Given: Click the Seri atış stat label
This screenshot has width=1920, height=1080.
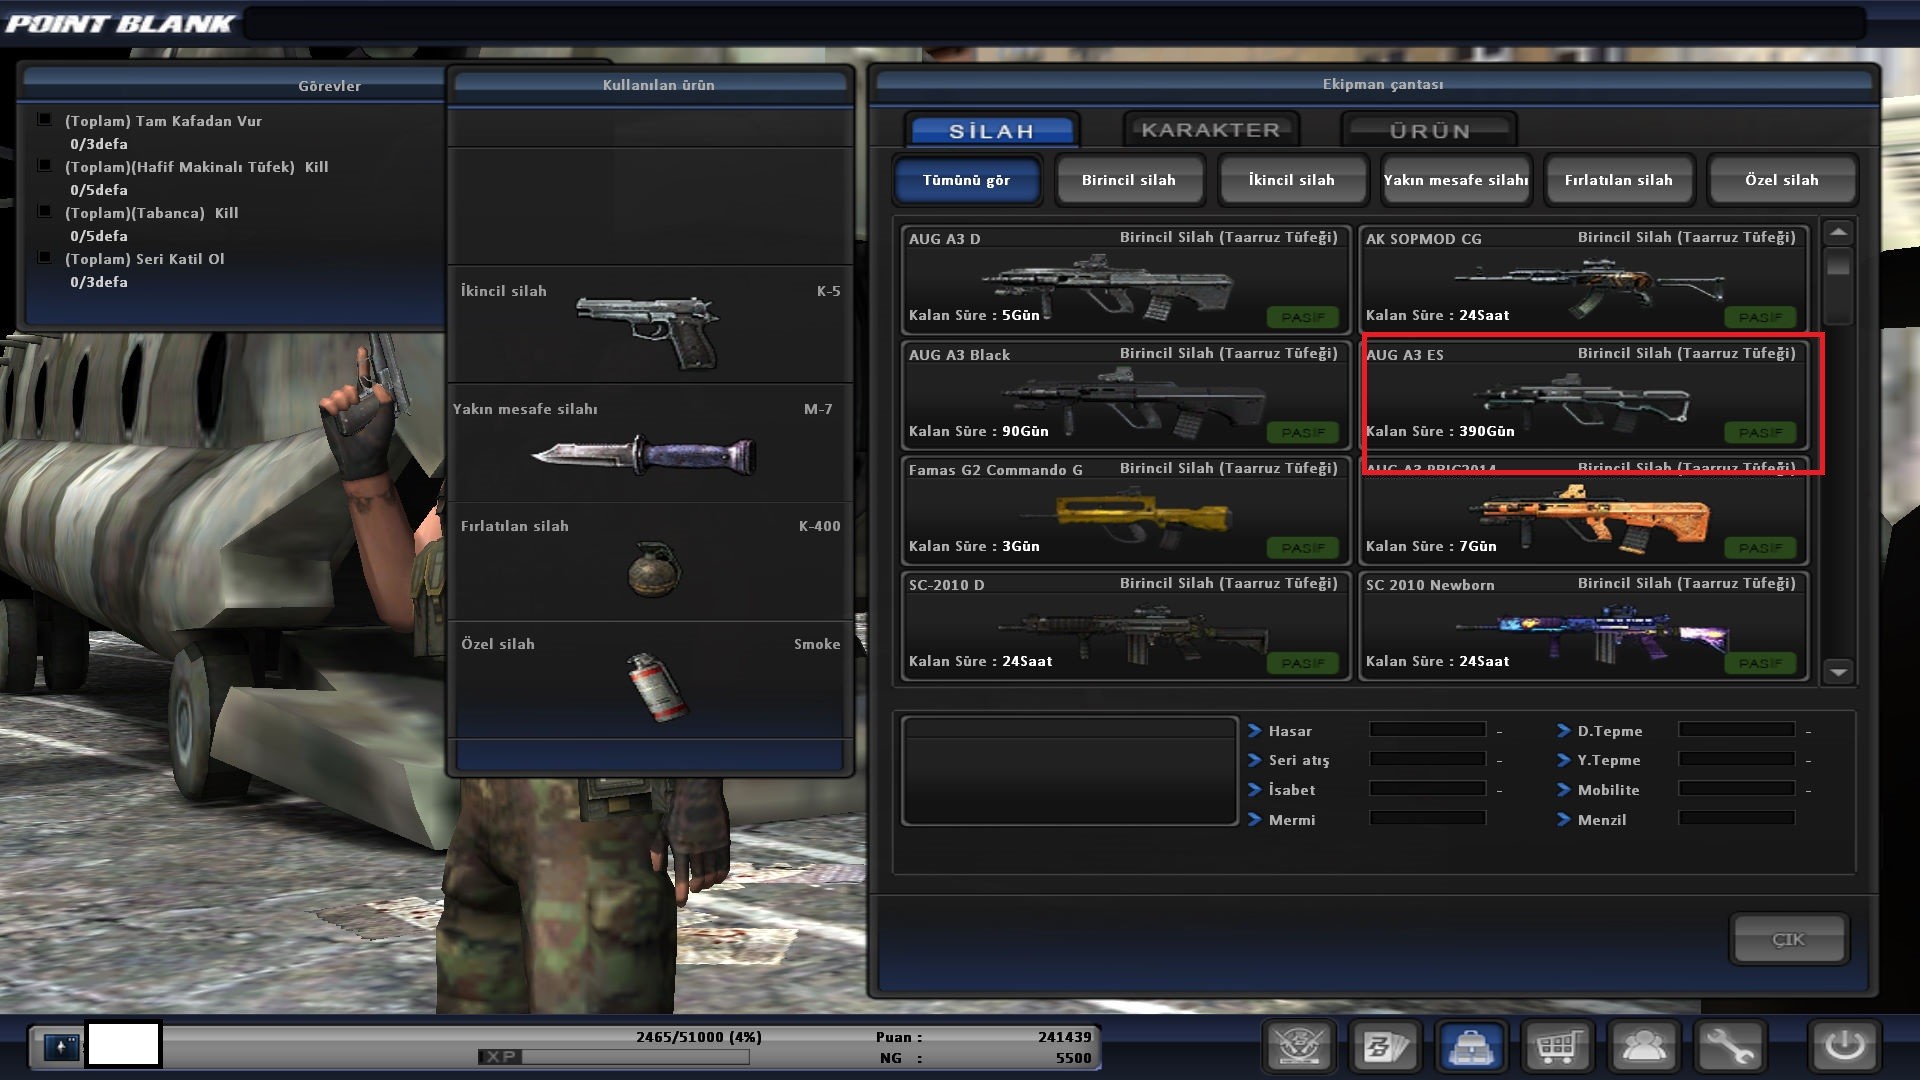Looking at the screenshot, I should (x=1299, y=760).
